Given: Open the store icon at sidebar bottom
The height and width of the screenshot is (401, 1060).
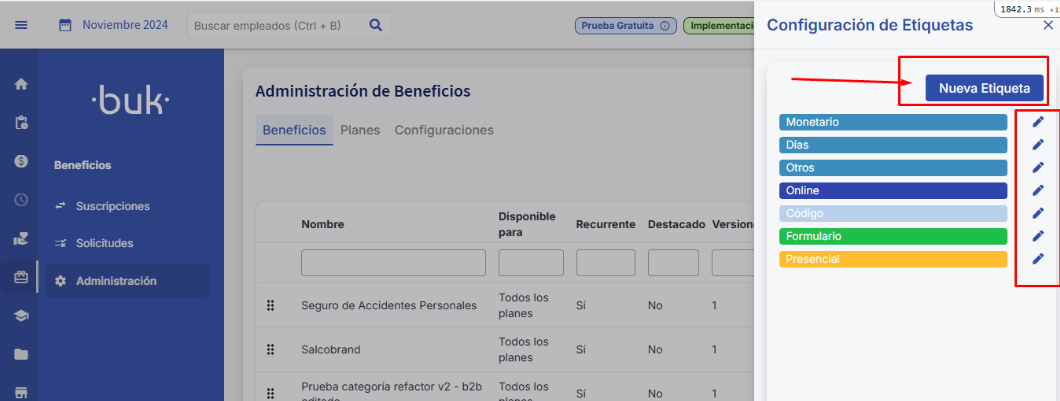Looking at the screenshot, I should pos(22,392).
